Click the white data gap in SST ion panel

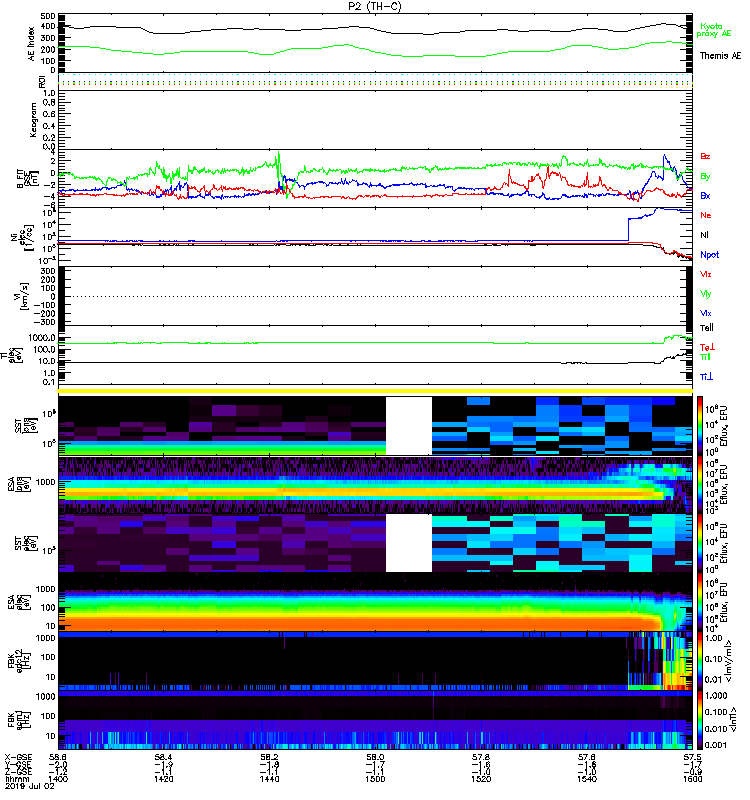409,426
